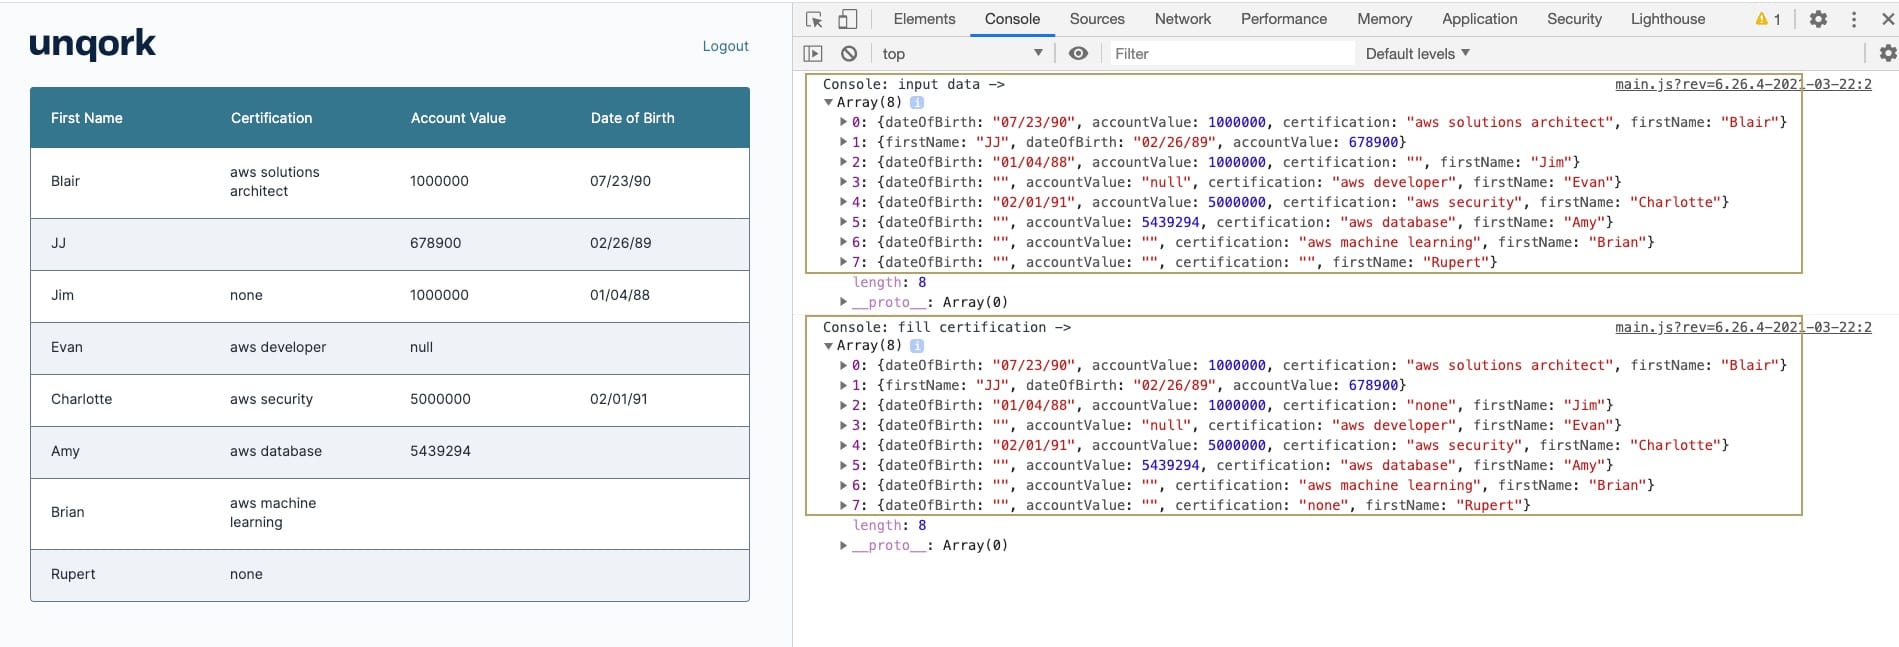Open the Lighthouse tab
Viewport: 1899px width, 647px height.
[1668, 19]
